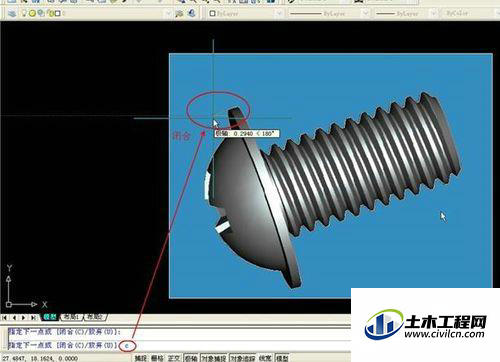The height and width of the screenshot is (362, 500).
Task: Toggle 对象追踪 object tracking in status bar
Action: (243, 358)
